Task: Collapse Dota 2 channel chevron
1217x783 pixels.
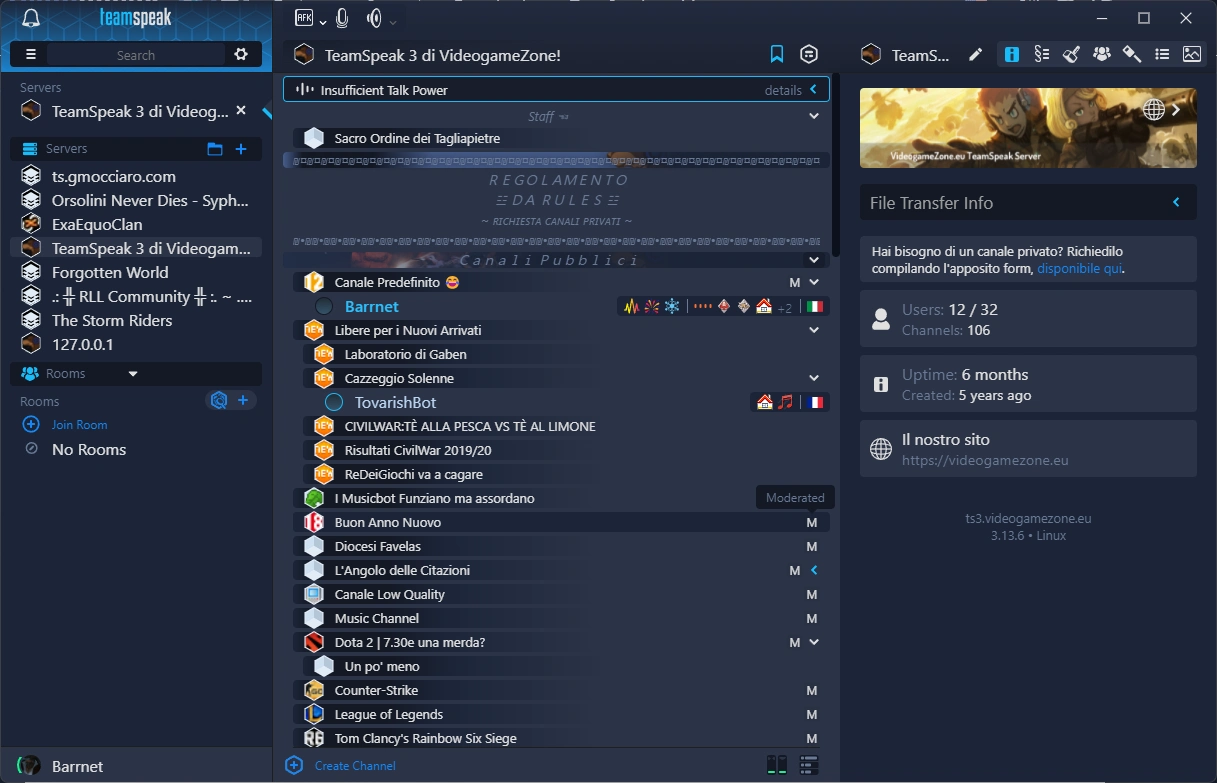Action: coord(814,642)
